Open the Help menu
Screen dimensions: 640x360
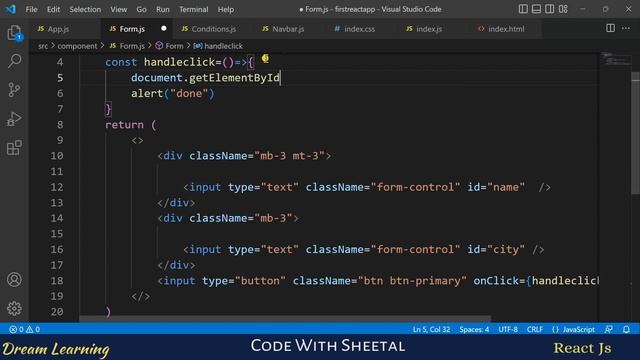[226, 9]
